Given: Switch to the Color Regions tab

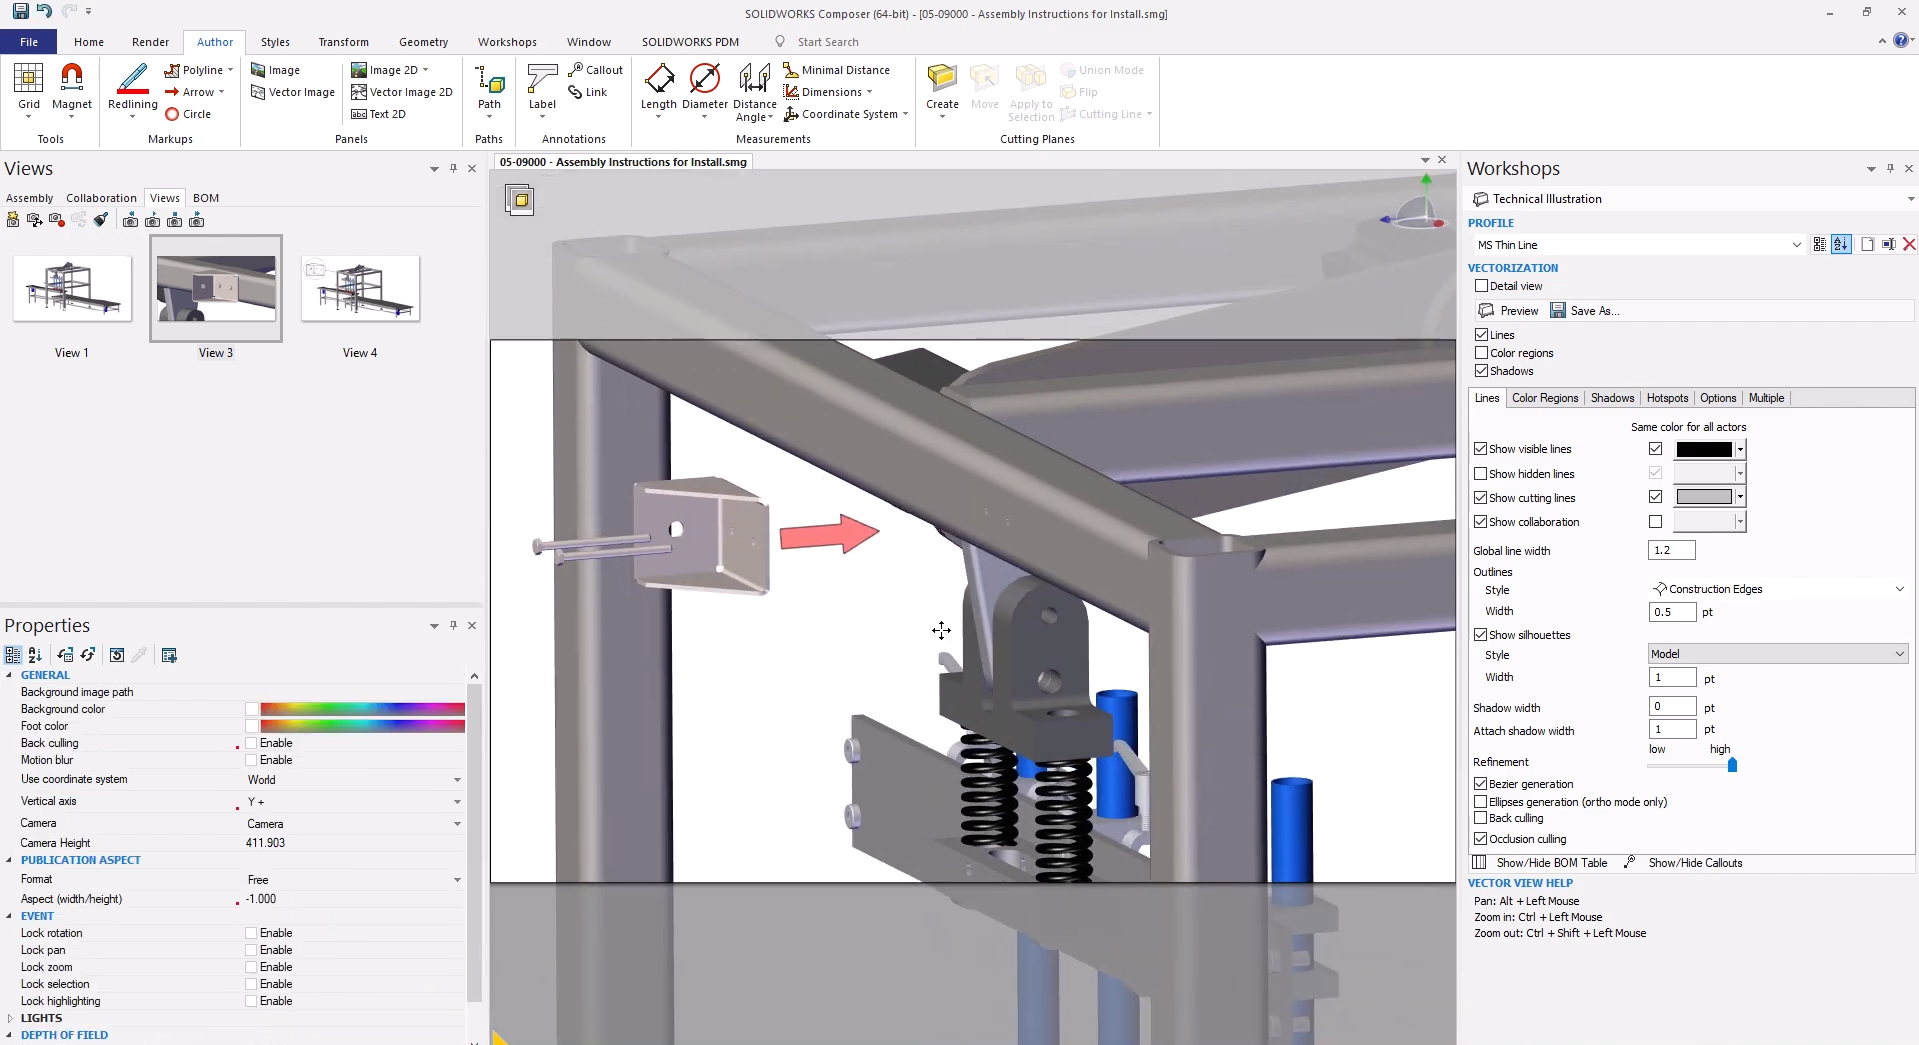Looking at the screenshot, I should pos(1544,398).
